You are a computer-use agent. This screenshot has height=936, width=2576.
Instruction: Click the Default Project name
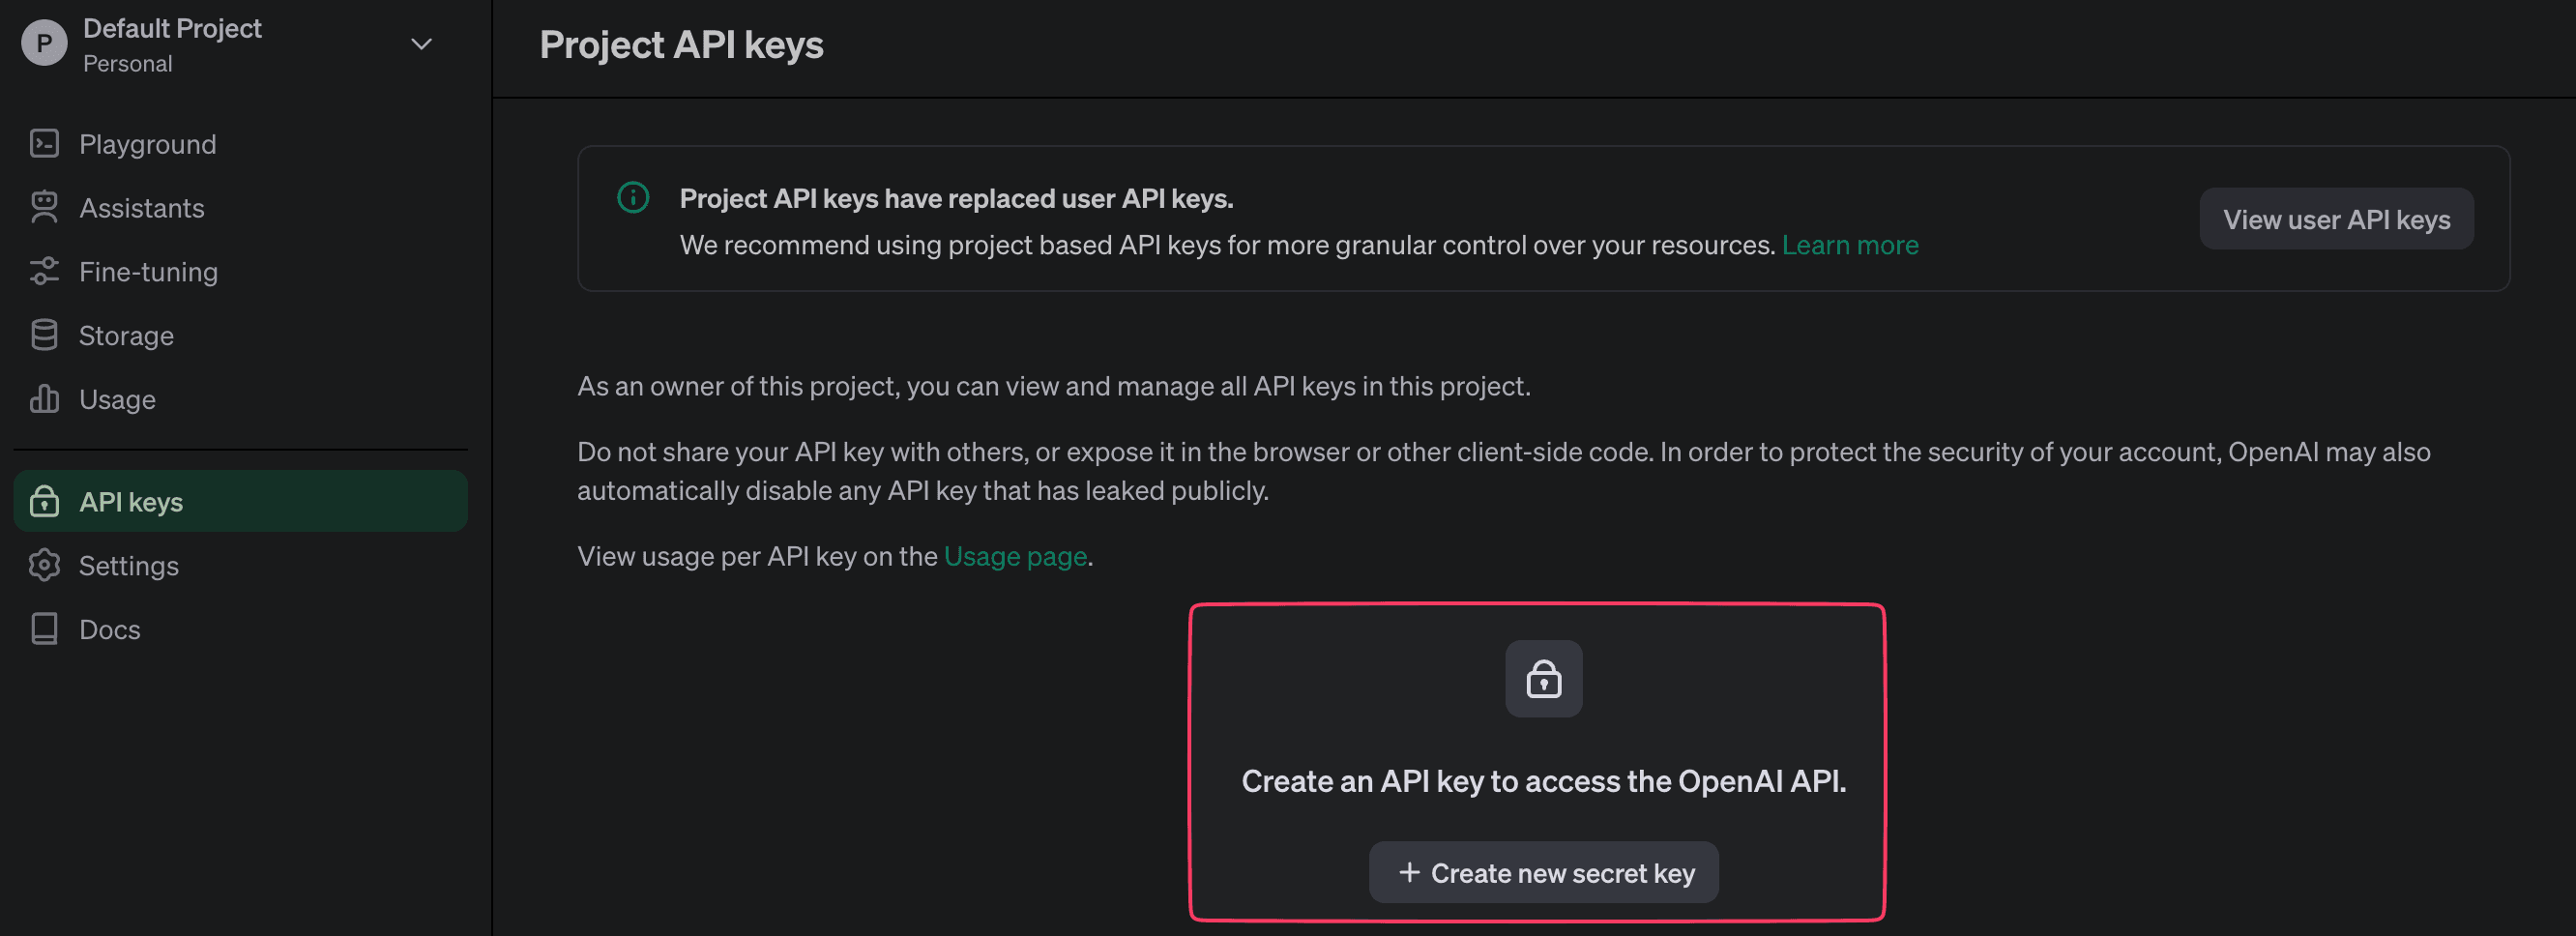(172, 28)
